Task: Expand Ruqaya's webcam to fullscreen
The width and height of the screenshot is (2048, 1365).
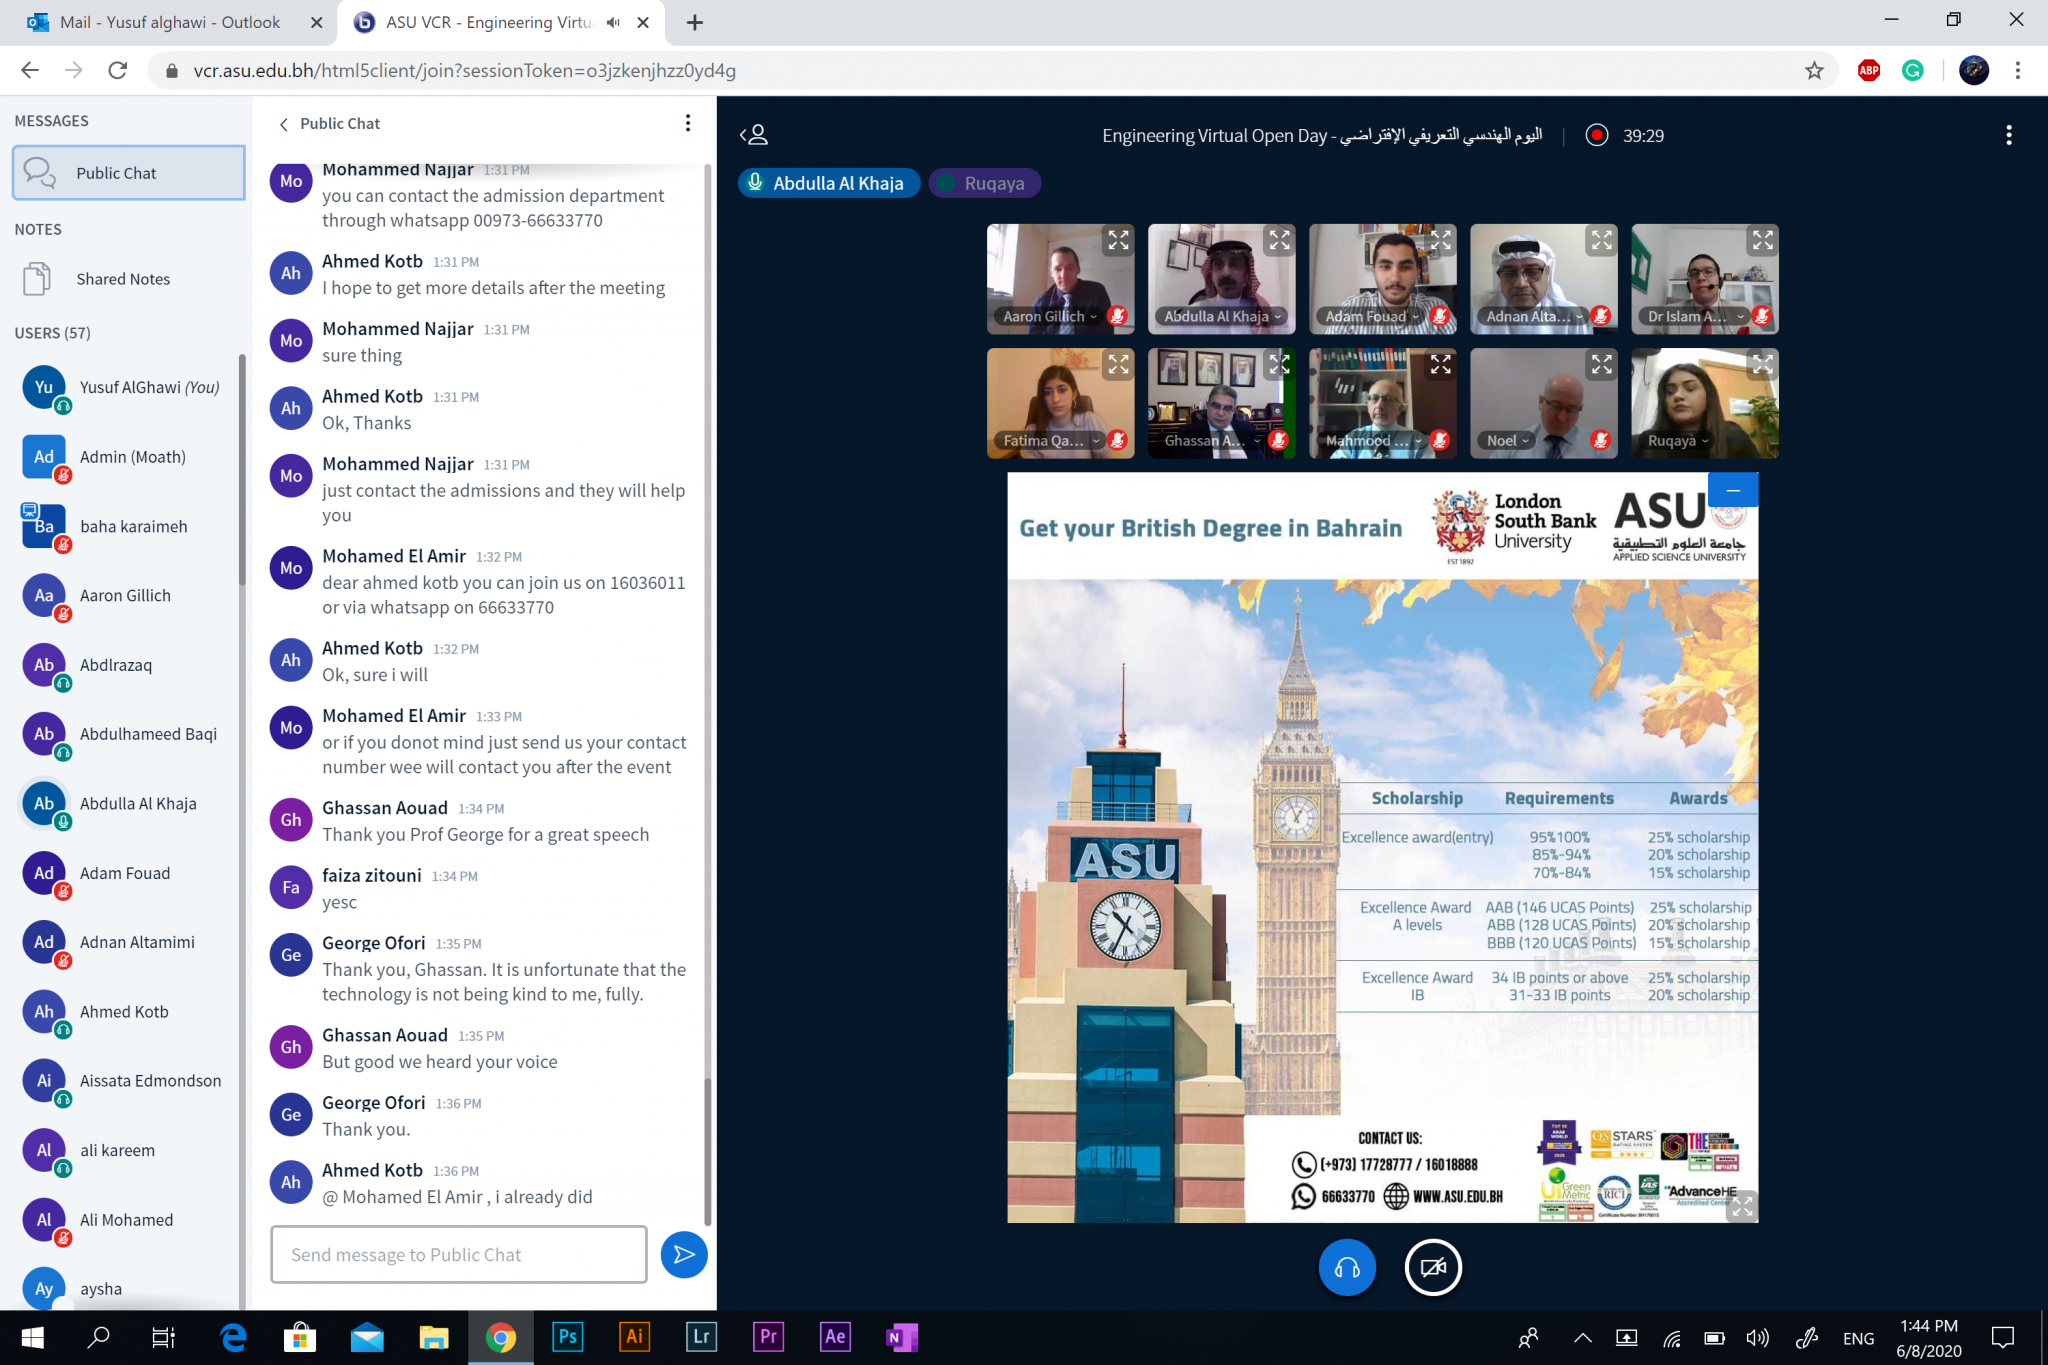Action: click(x=1762, y=365)
